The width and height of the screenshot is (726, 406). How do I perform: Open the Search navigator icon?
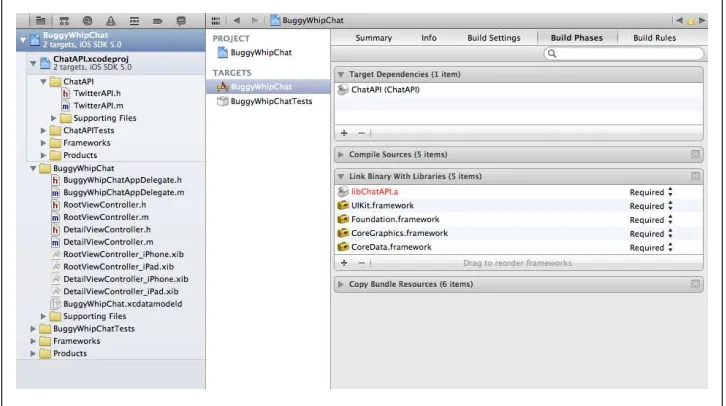click(x=88, y=20)
